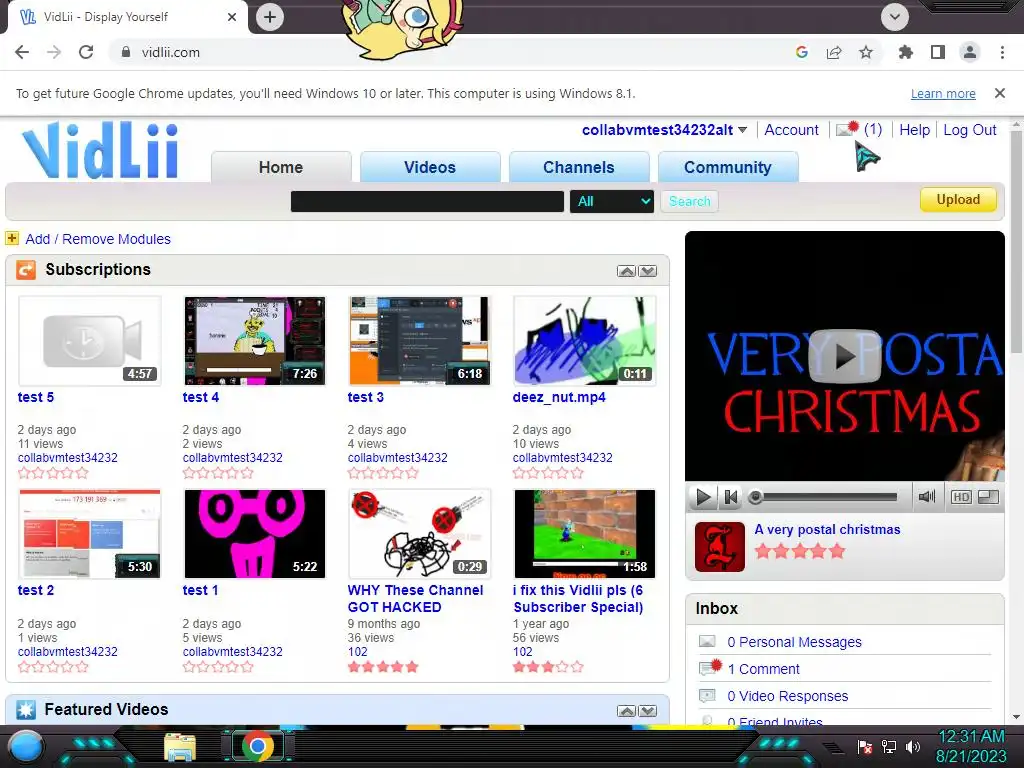Viewport: 1024px width, 768px height.
Task: Open the test 5 video thumbnail
Action: (x=89, y=340)
